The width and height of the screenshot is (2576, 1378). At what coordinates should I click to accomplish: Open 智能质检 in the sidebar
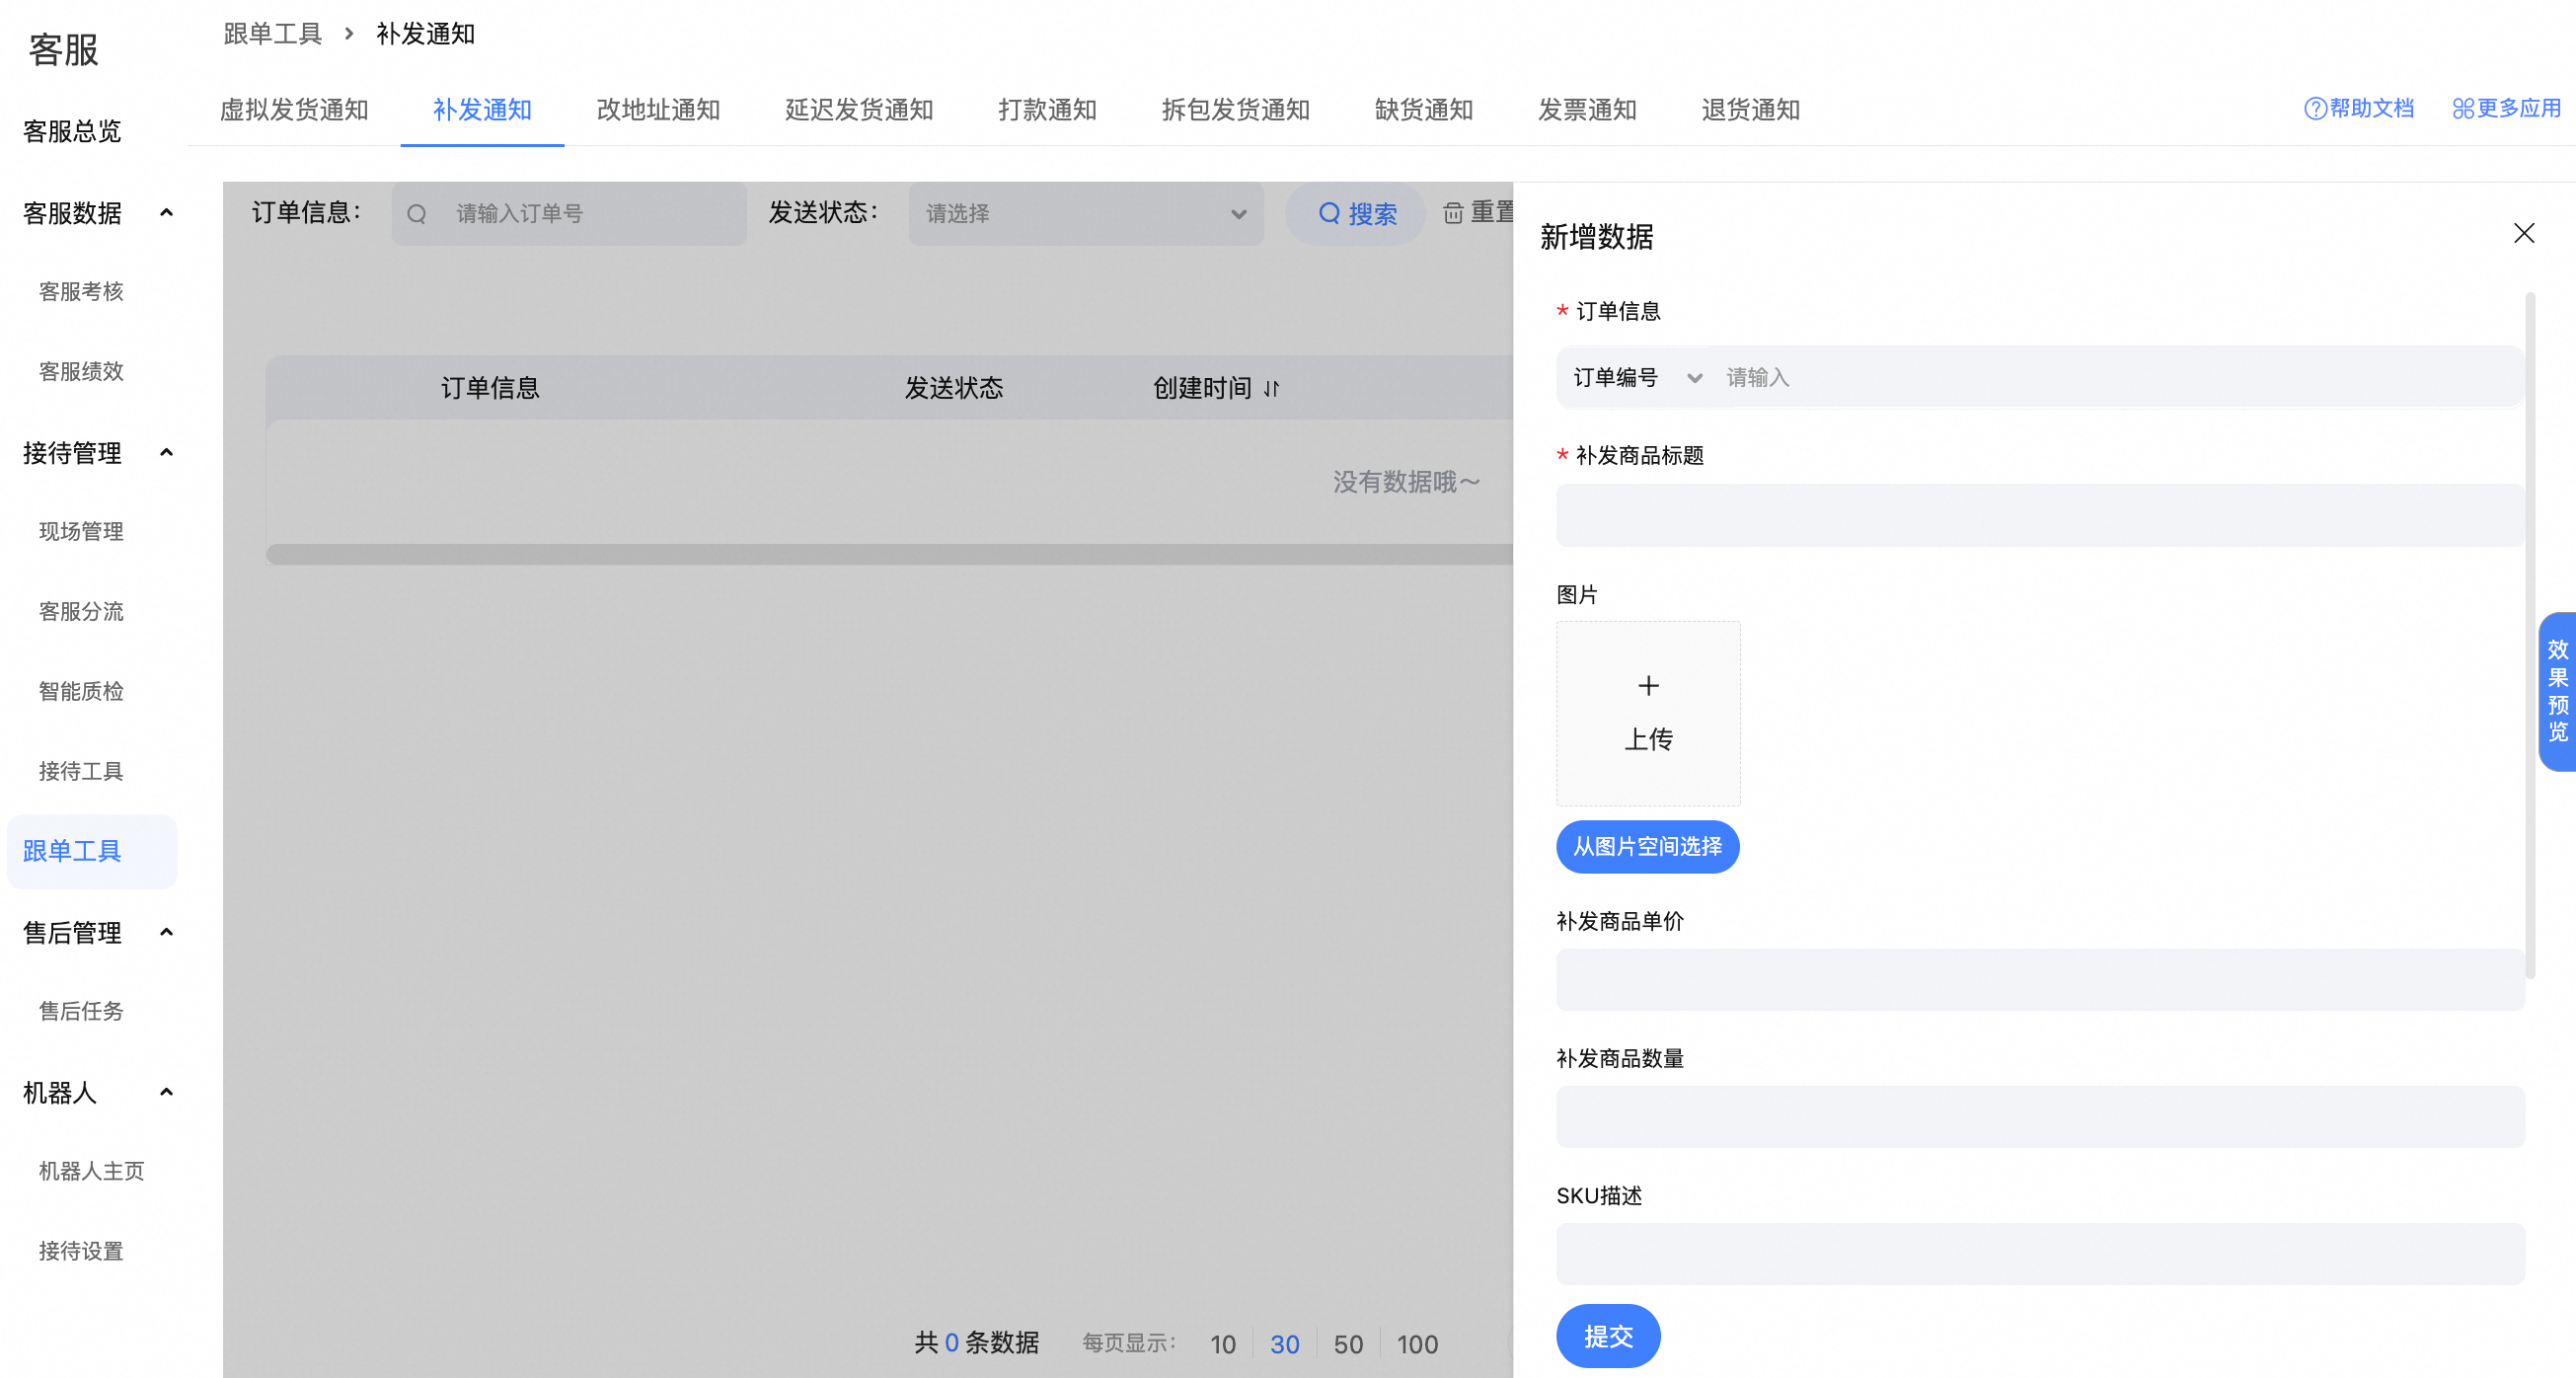click(x=81, y=692)
